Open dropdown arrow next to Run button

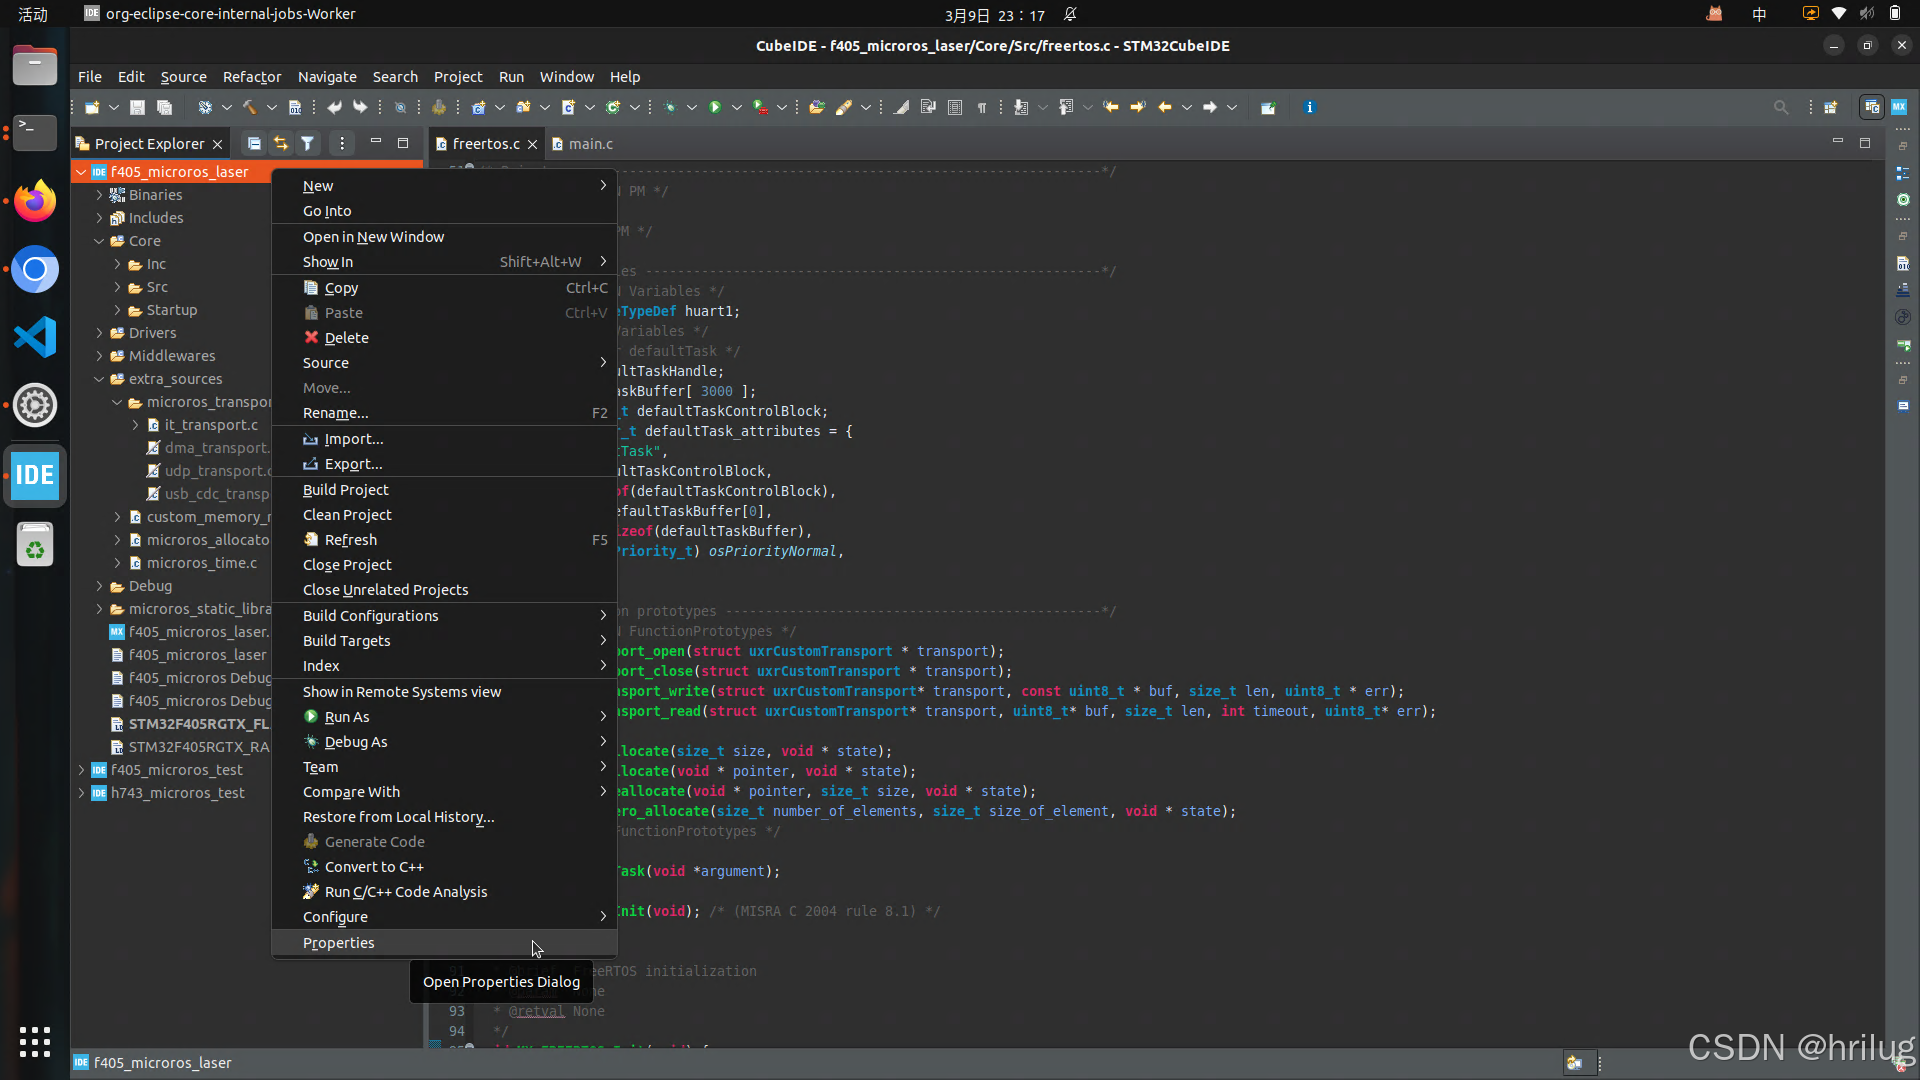(737, 107)
